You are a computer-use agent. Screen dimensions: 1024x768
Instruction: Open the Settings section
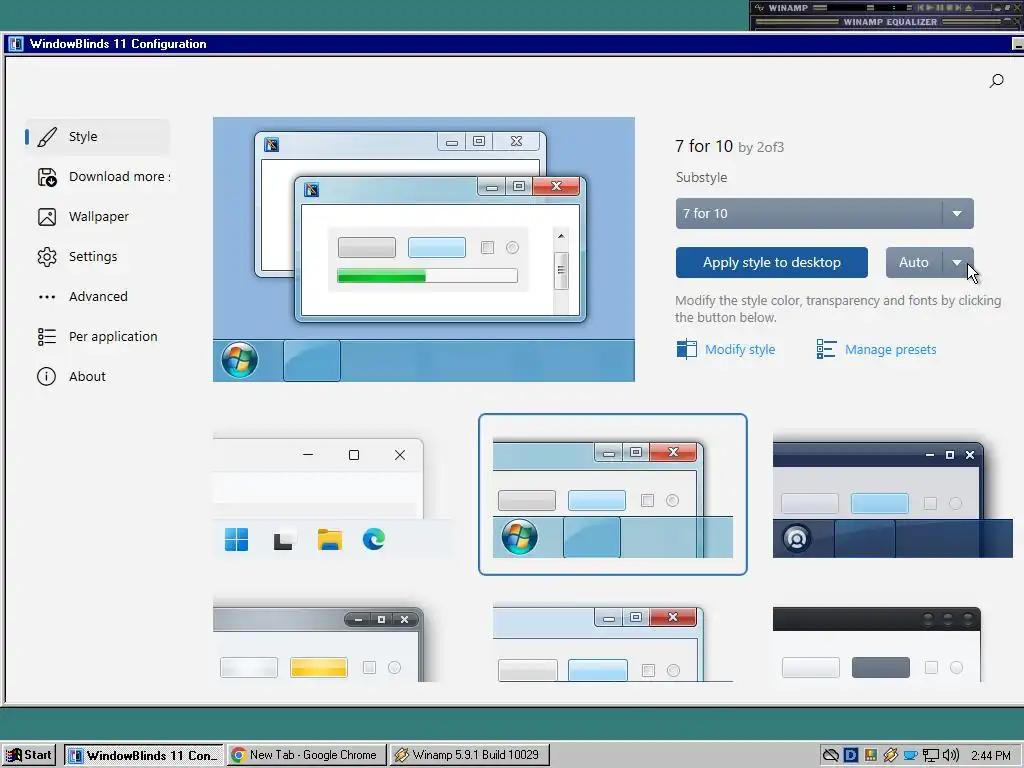pyautogui.click(x=97, y=257)
